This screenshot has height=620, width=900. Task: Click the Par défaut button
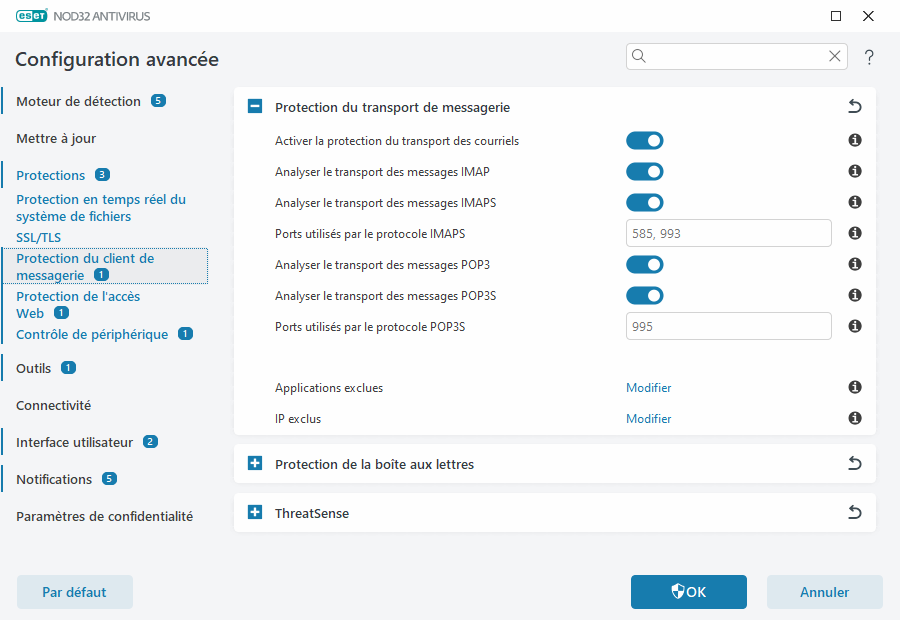74,592
